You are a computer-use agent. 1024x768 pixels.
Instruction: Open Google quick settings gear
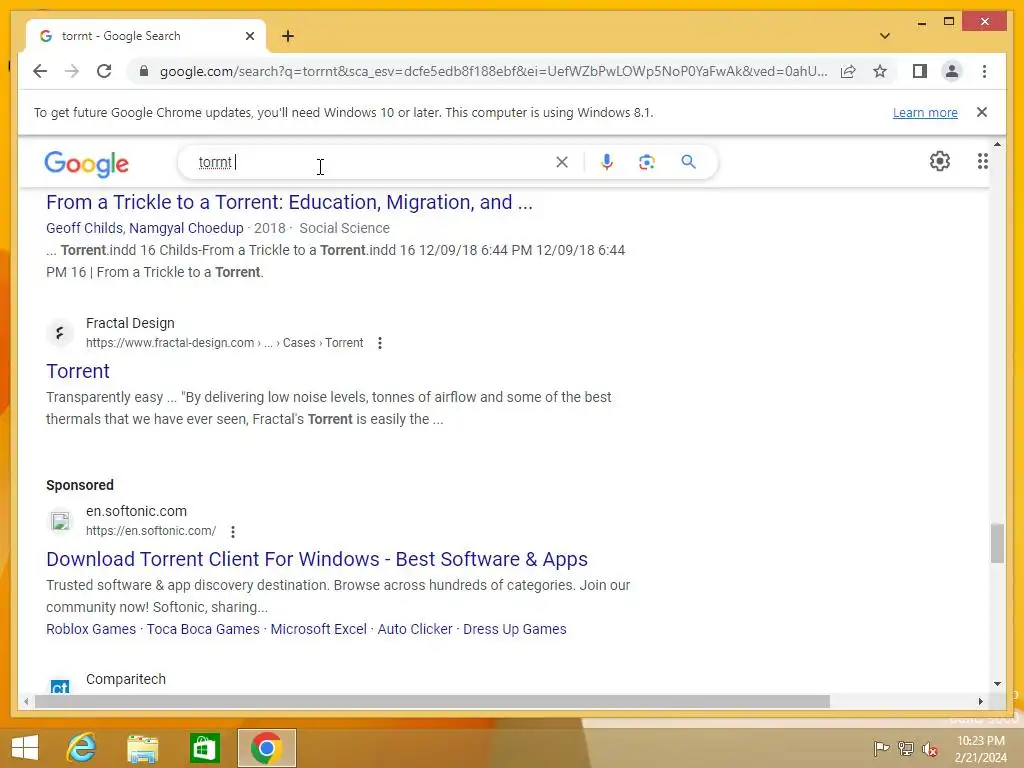[x=940, y=161]
